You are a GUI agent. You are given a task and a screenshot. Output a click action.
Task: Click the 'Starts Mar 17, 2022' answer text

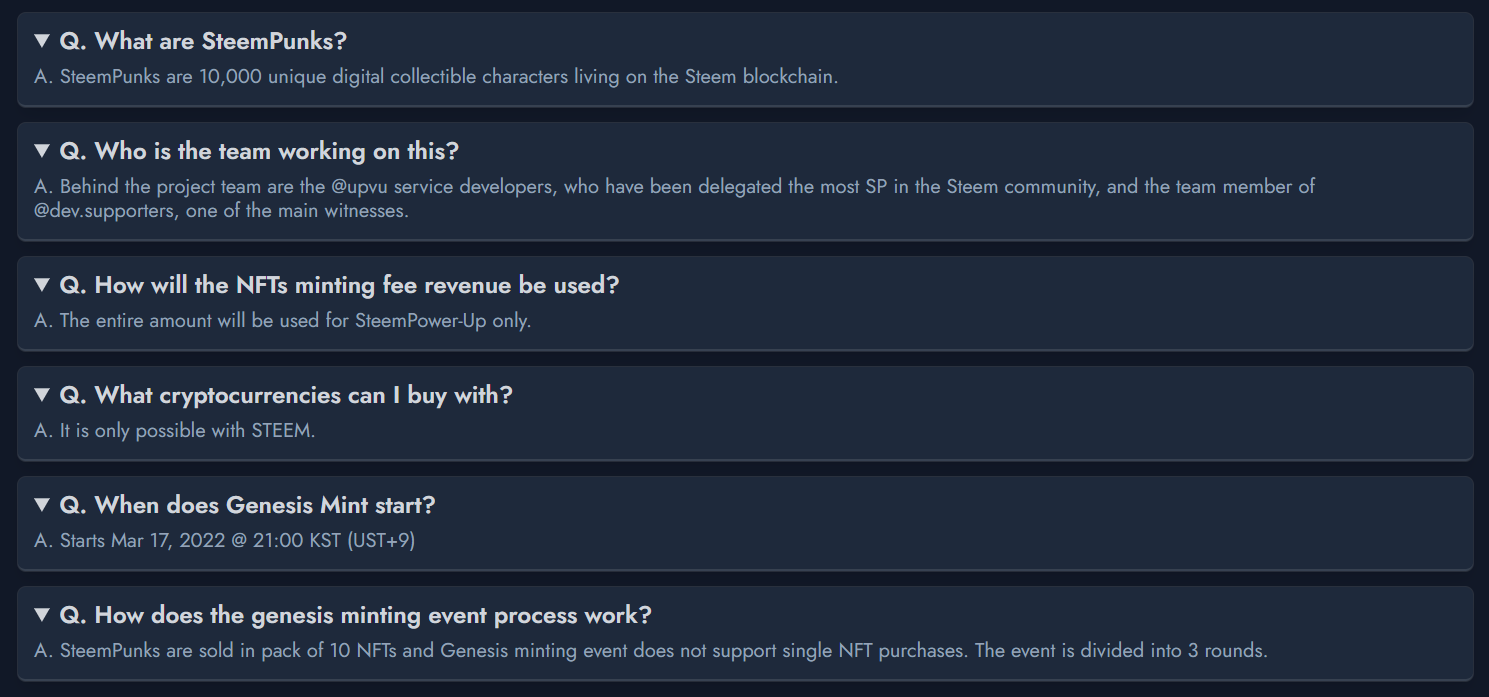(x=224, y=541)
